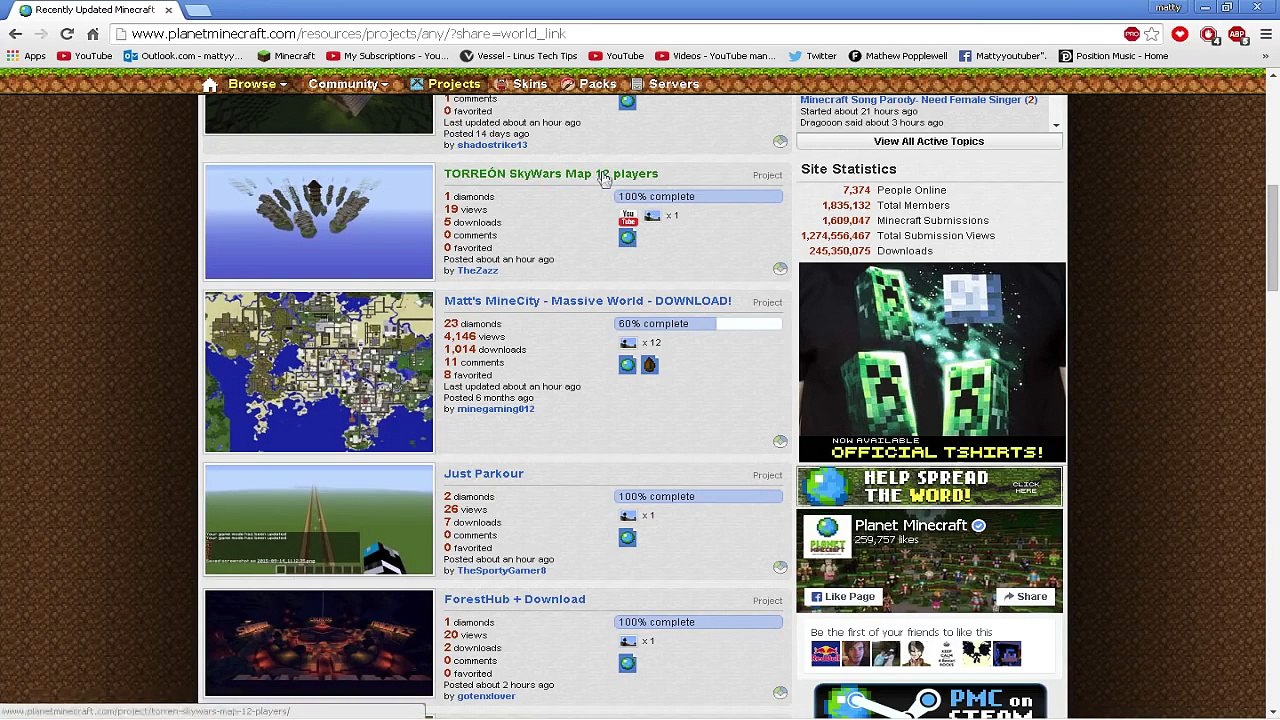
Task: Close the Recently Updated Minecraft tab
Action: tap(168, 10)
